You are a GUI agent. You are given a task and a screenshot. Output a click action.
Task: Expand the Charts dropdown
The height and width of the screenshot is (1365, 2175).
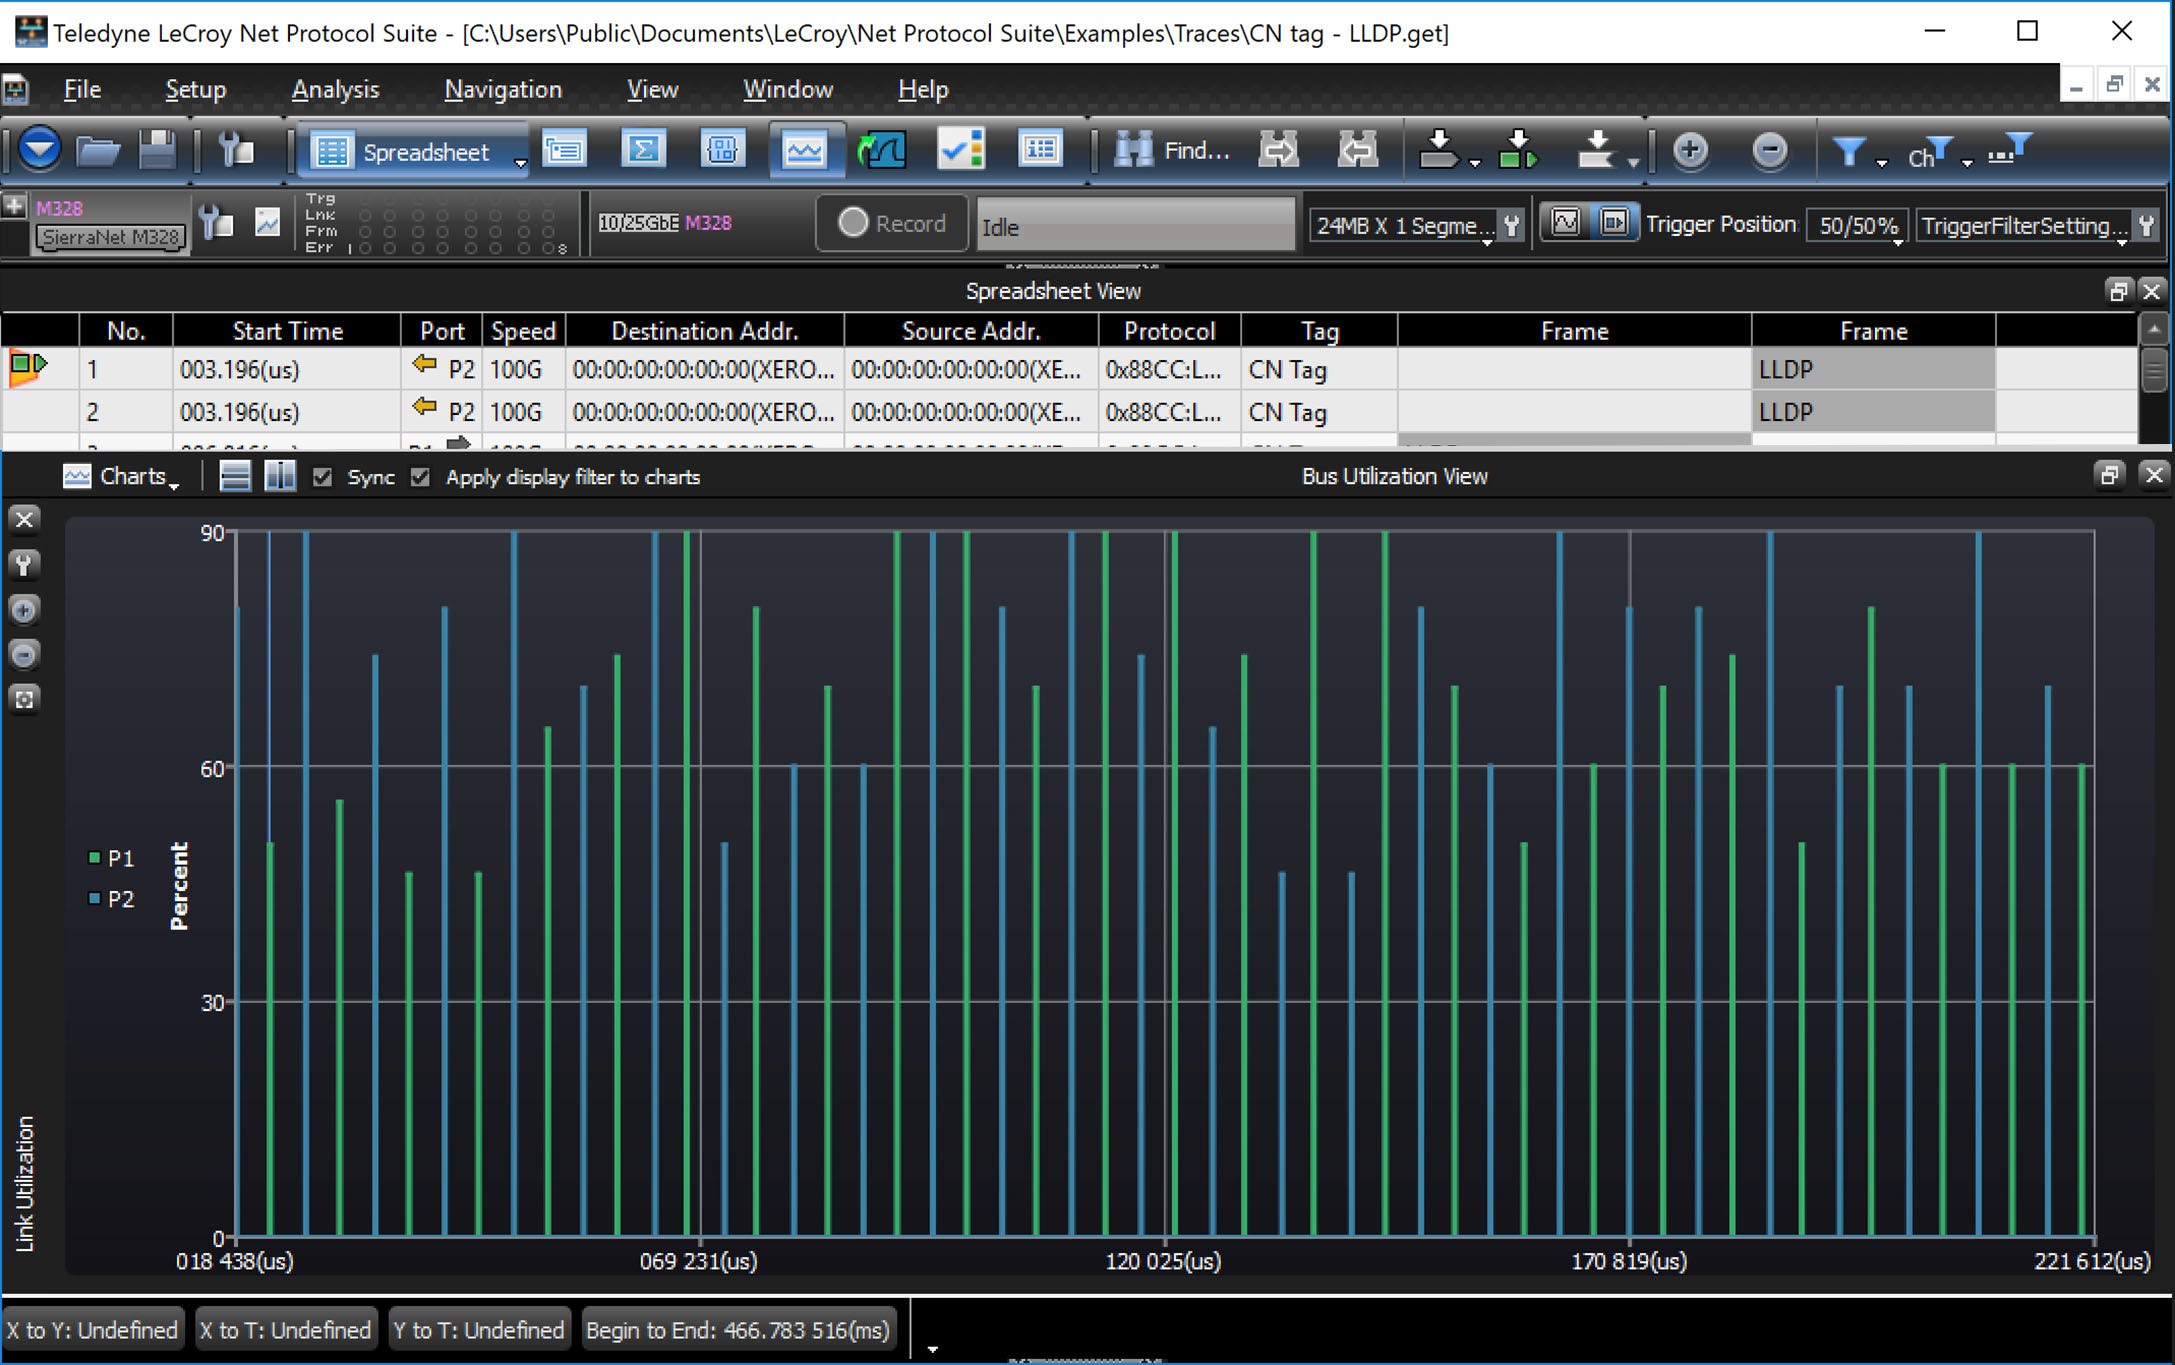click(121, 477)
